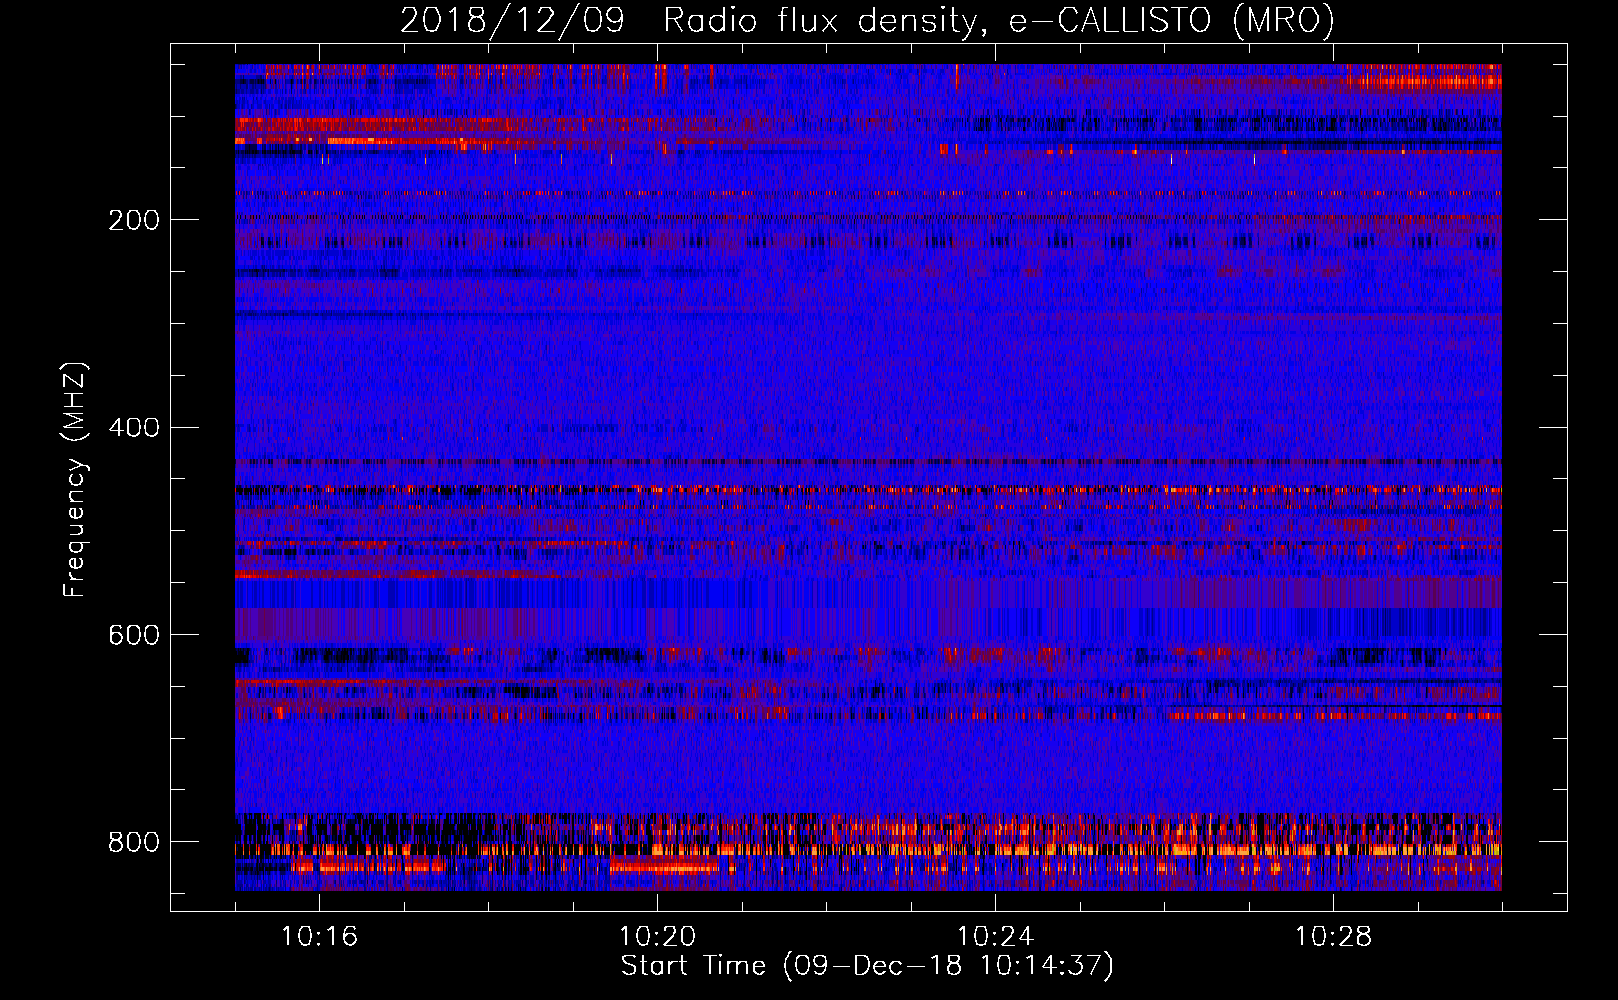Image resolution: width=1618 pixels, height=1000 pixels.
Task: Click the 'Start Time (09-Dec-18 10:14:37)' label
Action: pos(867,966)
